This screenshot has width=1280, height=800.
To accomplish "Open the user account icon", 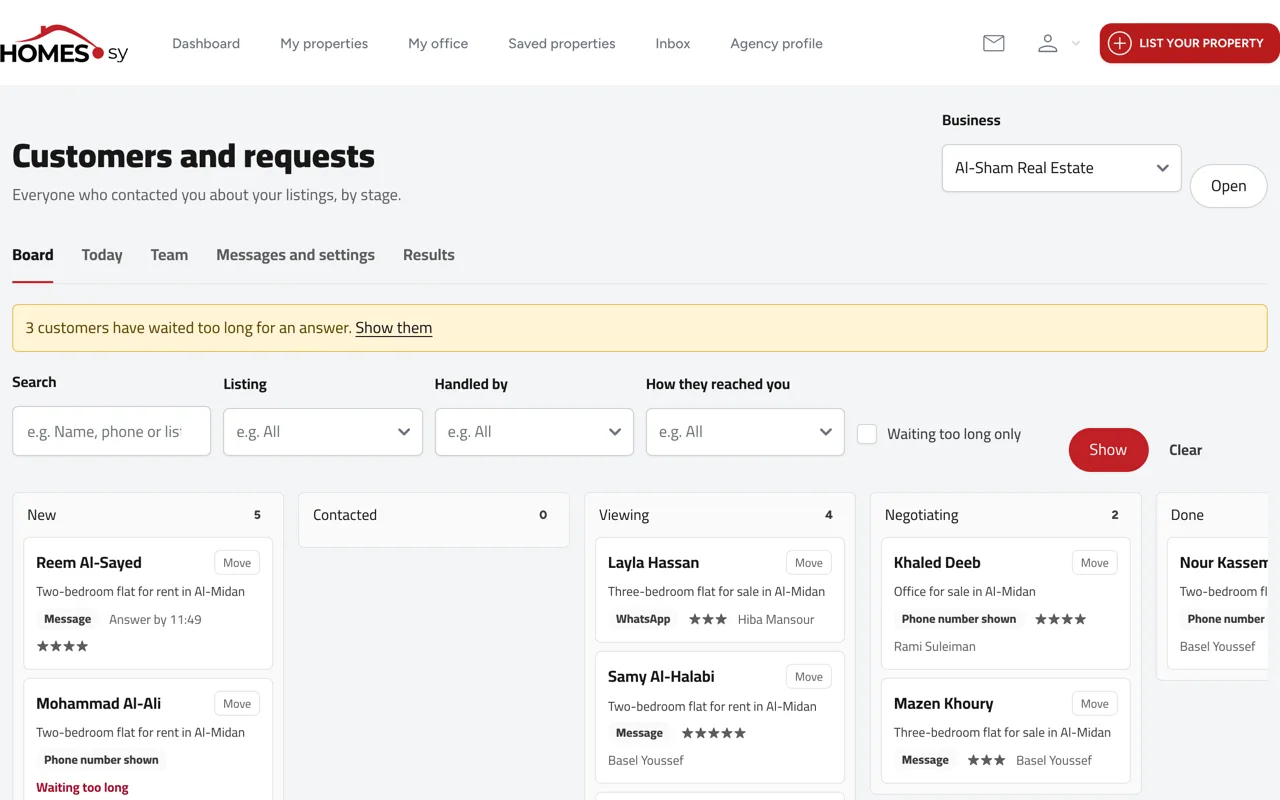I will (x=1047, y=43).
